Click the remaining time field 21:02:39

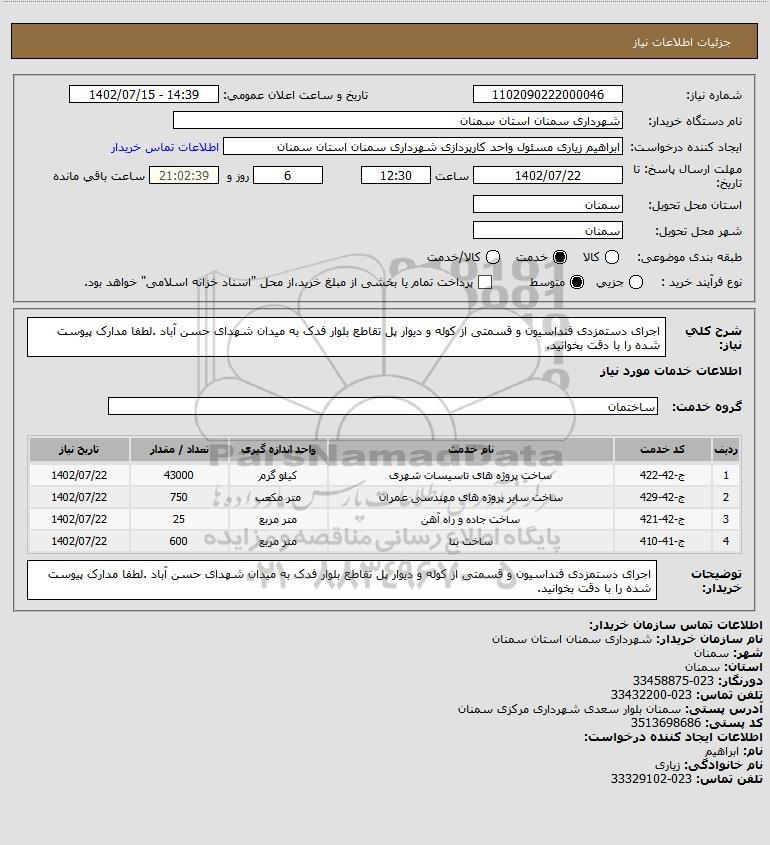pos(184,176)
